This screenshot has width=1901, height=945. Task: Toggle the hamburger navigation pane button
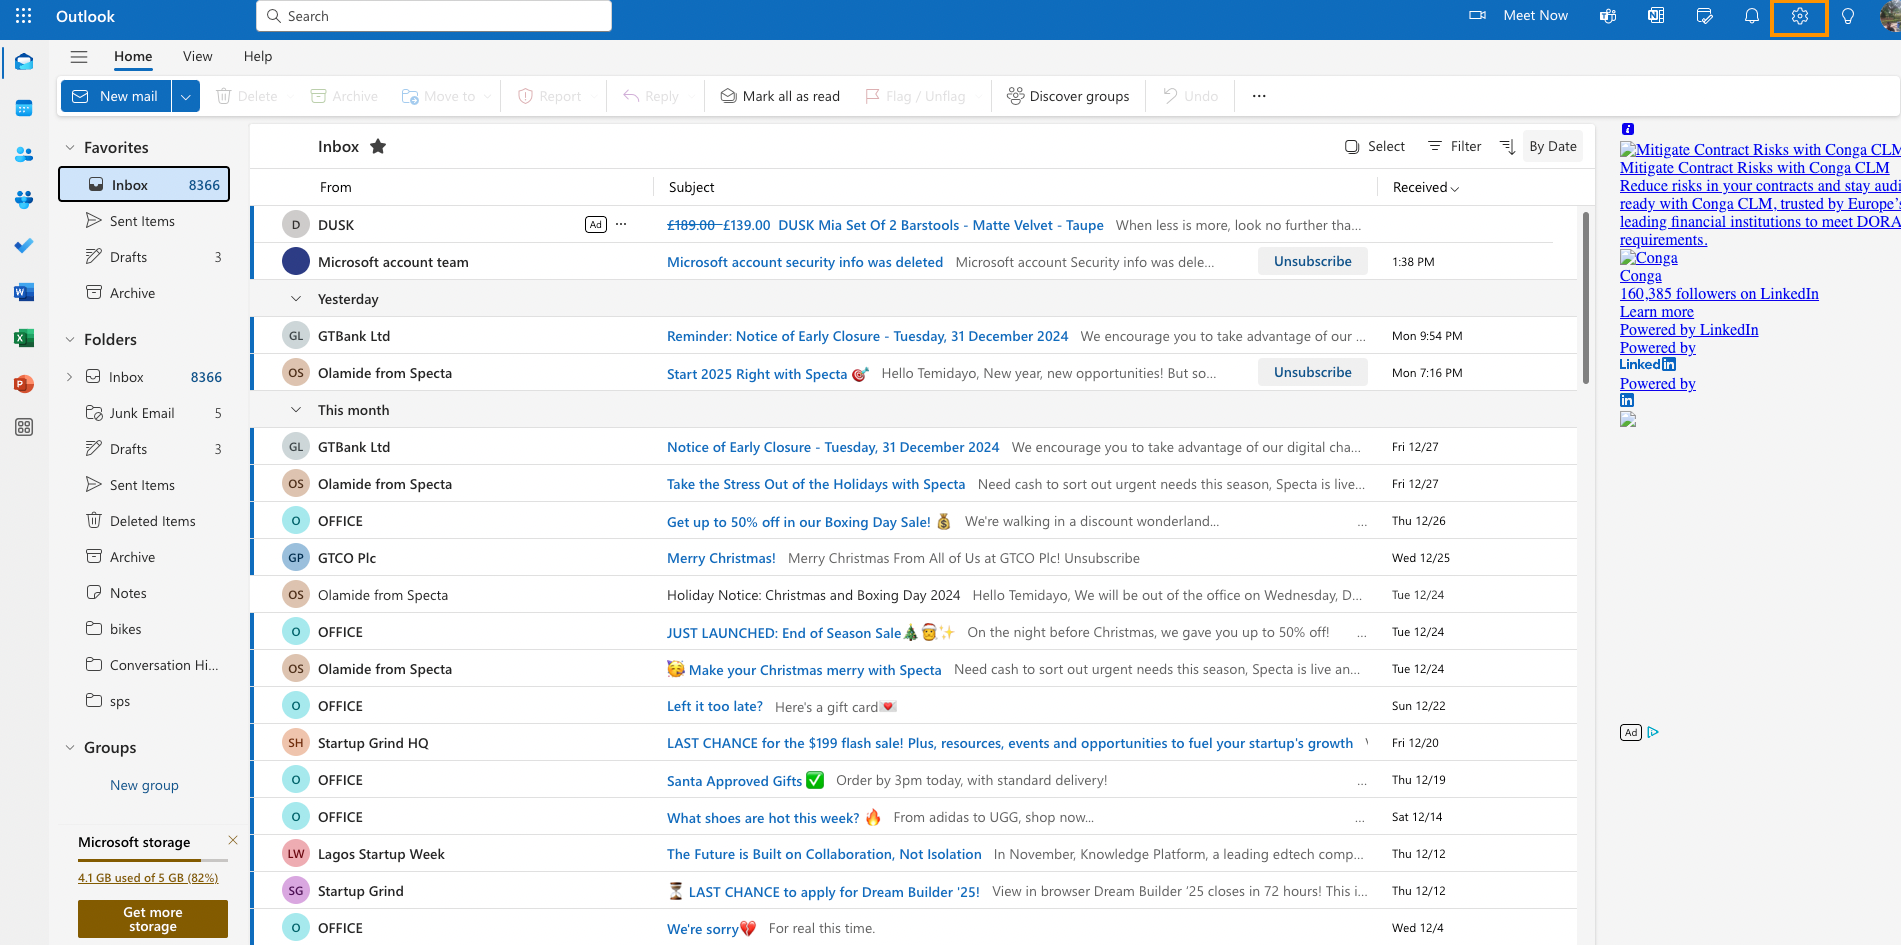tap(79, 57)
